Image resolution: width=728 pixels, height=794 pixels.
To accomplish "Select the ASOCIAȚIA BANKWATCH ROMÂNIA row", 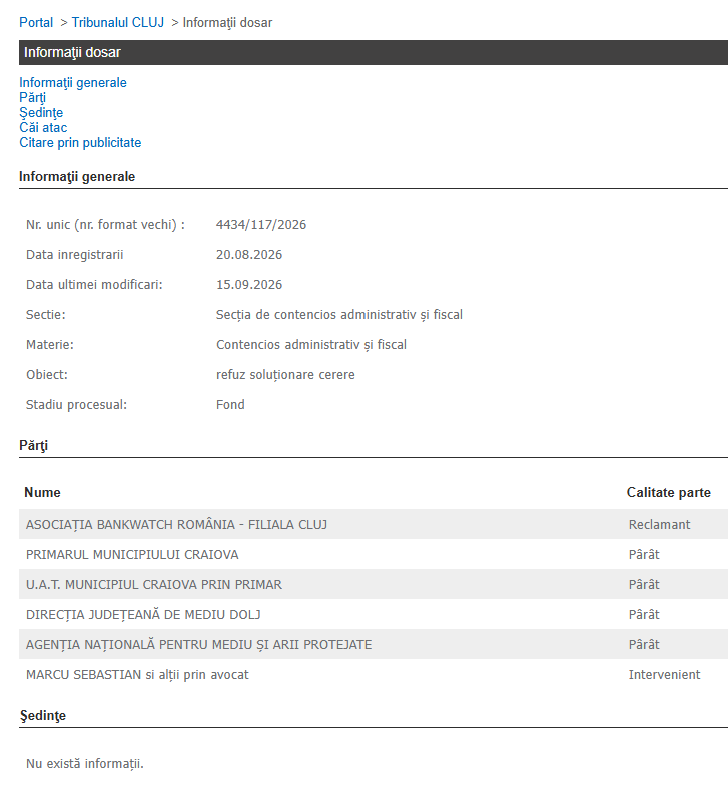I will point(374,525).
